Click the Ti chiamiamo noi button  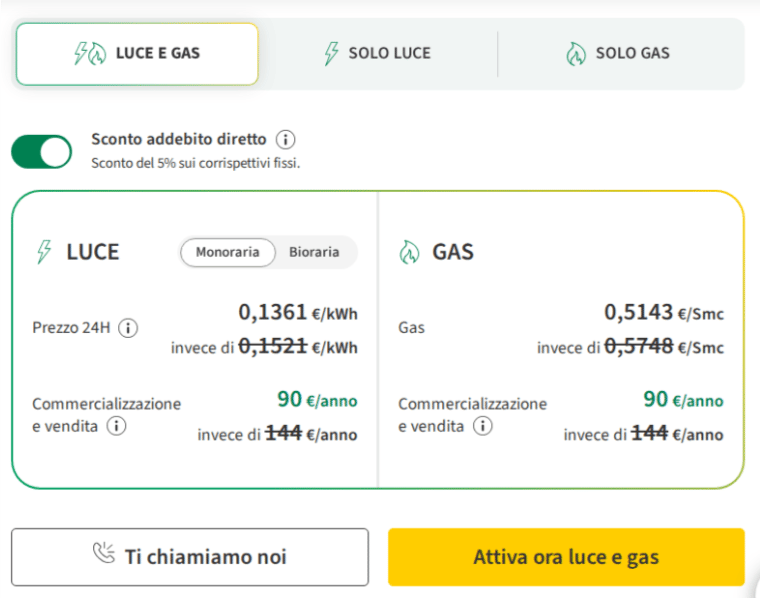(x=190, y=557)
